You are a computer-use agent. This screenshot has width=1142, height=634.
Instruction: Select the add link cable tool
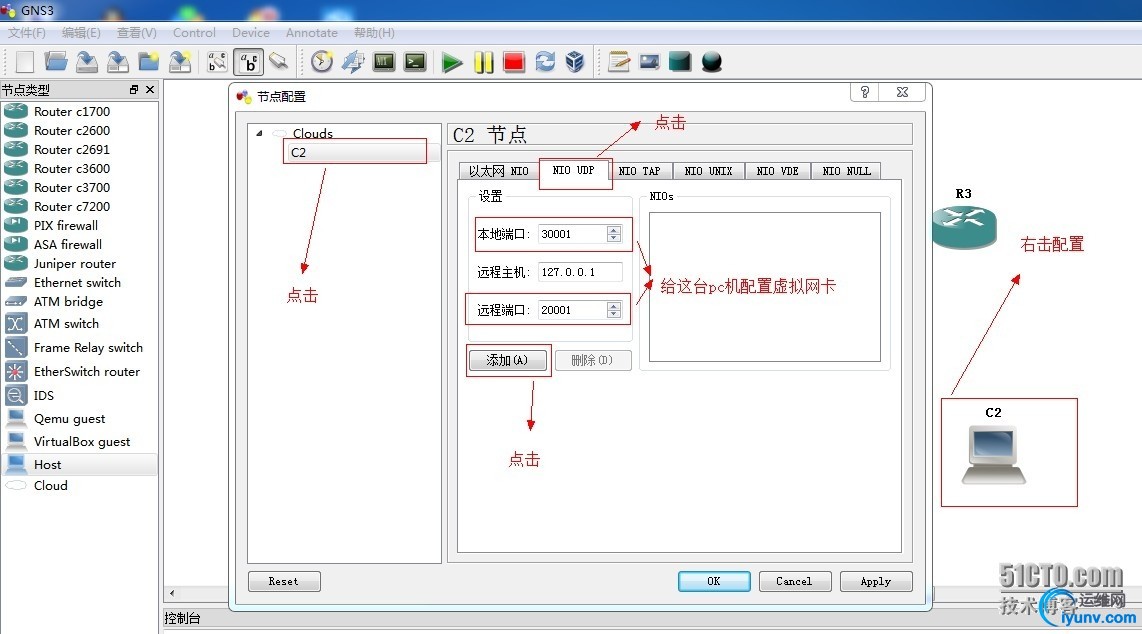point(278,62)
